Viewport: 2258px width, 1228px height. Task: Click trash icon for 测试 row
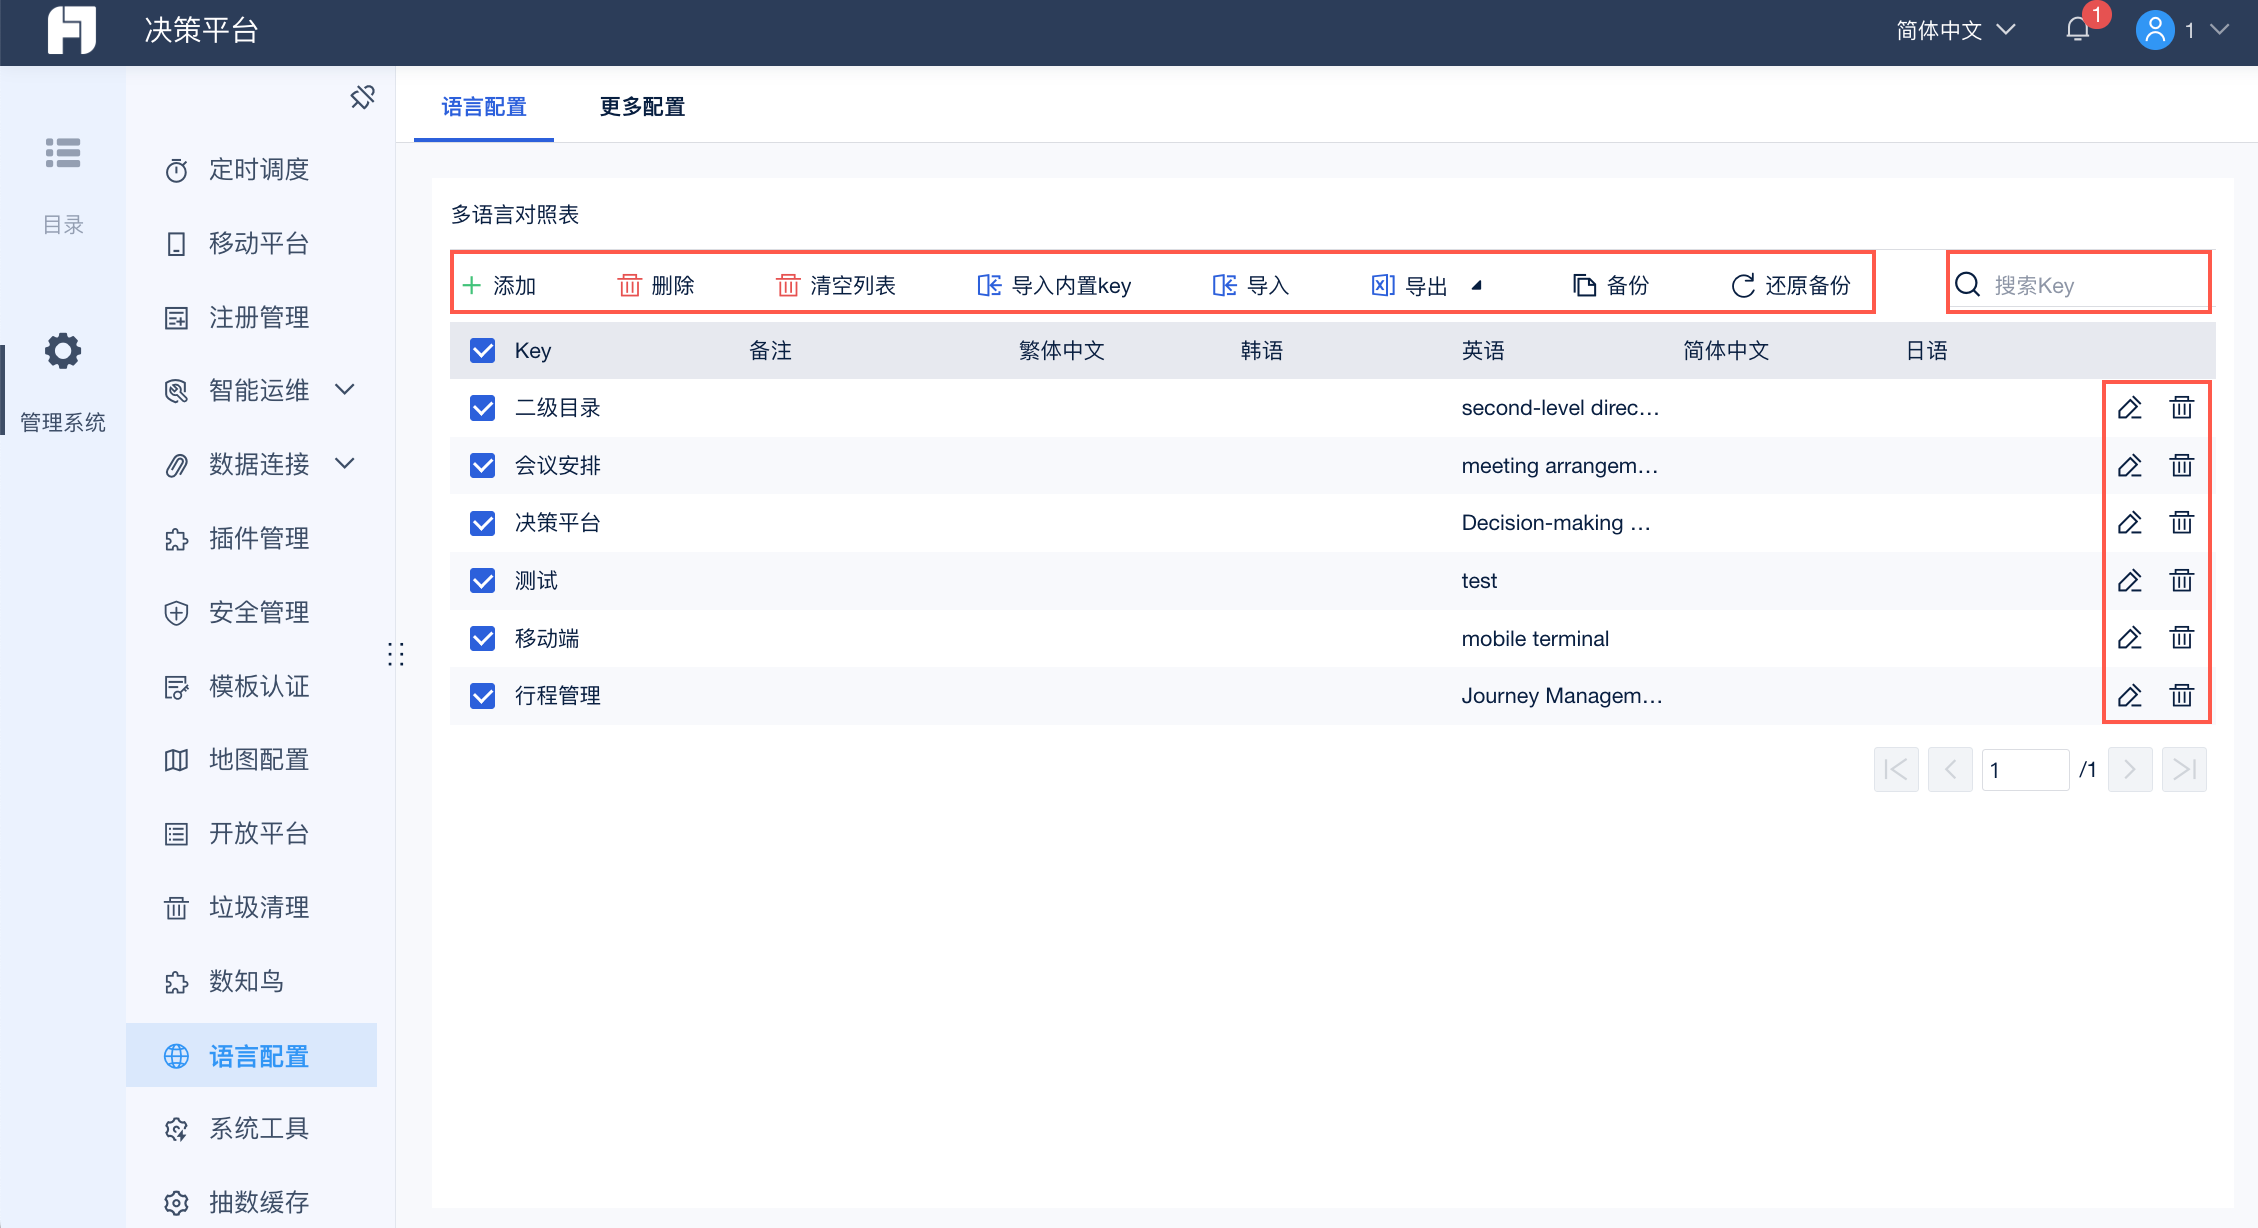click(x=2181, y=581)
